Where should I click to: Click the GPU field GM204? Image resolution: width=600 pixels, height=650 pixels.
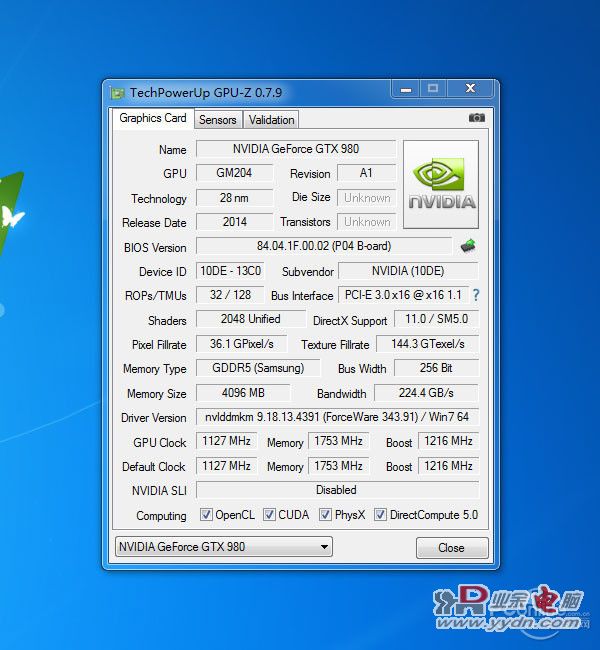click(x=234, y=173)
